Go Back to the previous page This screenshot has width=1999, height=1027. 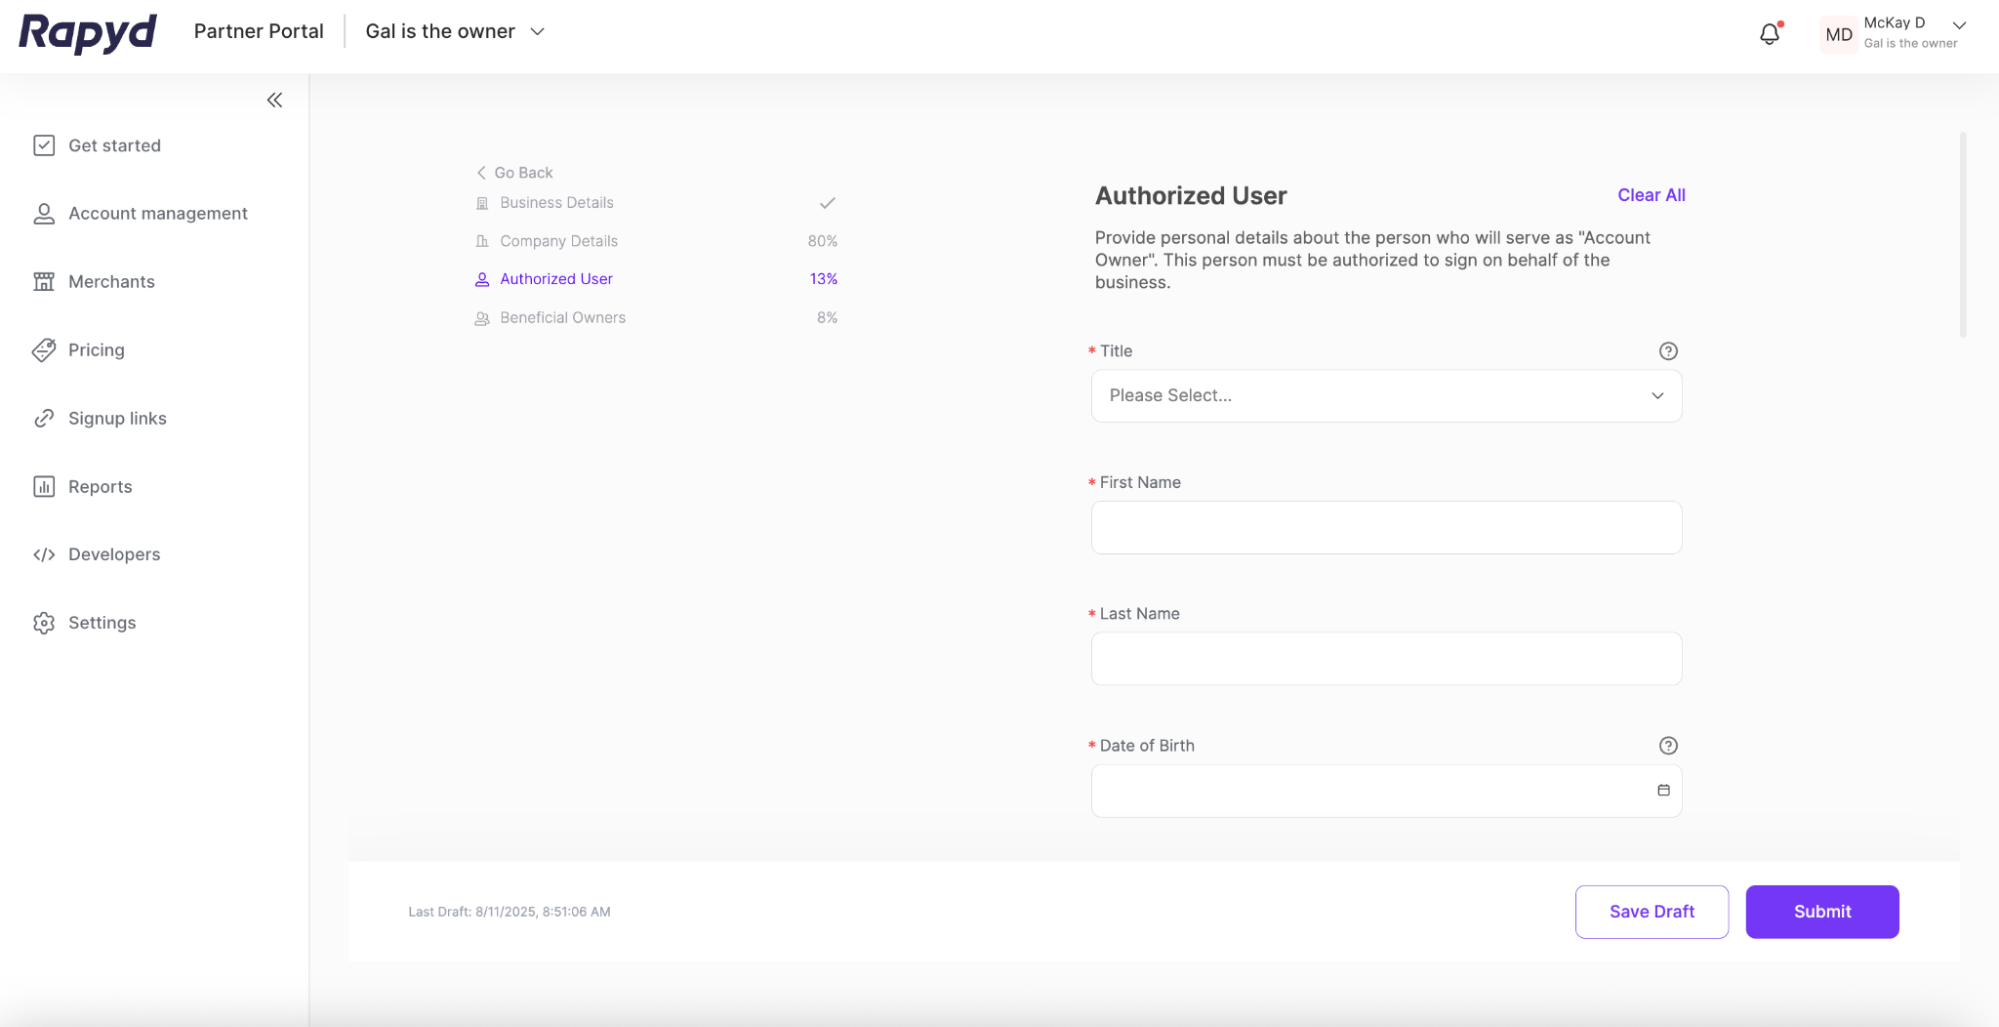click(x=515, y=173)
